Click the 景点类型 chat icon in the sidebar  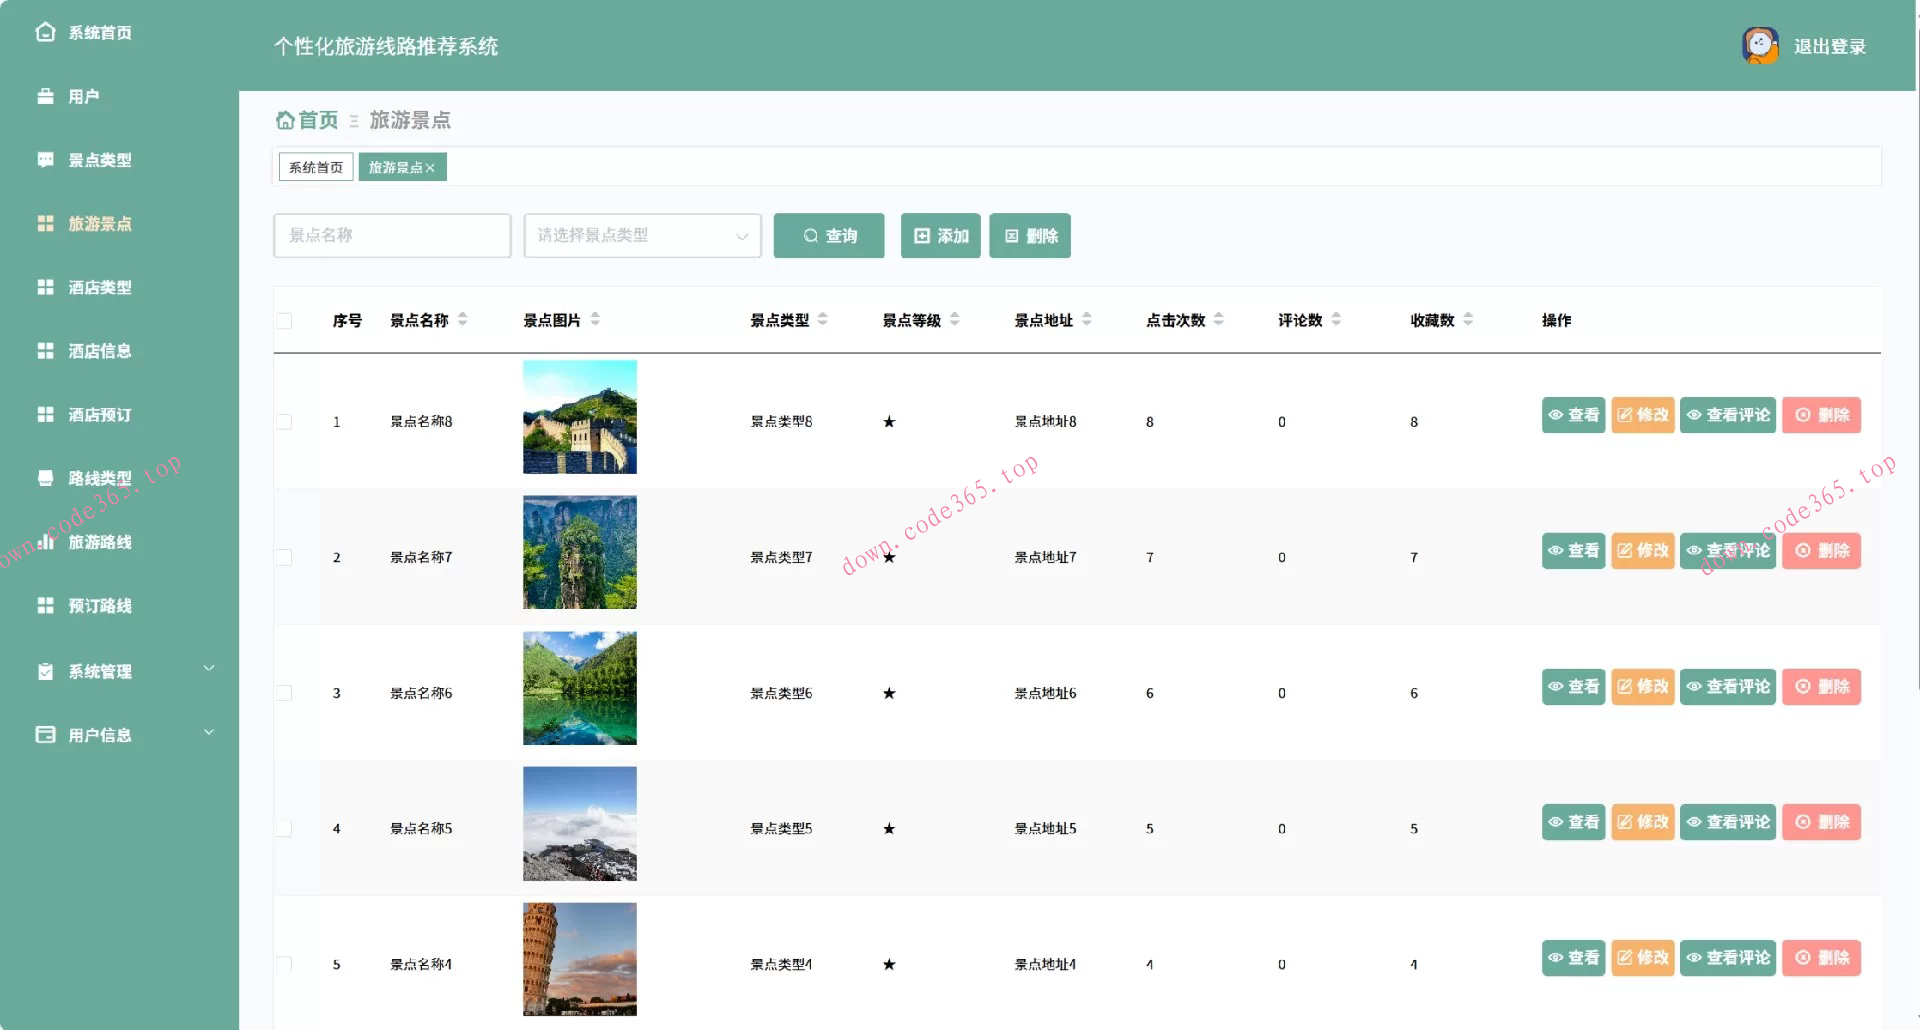coord(45,160)
